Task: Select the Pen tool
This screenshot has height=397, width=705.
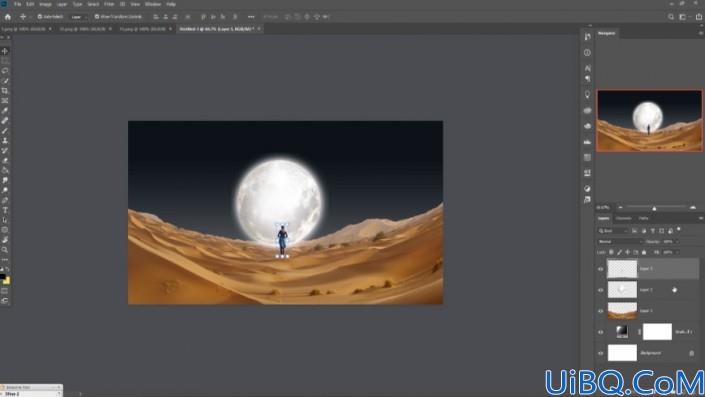Action: 5,200
